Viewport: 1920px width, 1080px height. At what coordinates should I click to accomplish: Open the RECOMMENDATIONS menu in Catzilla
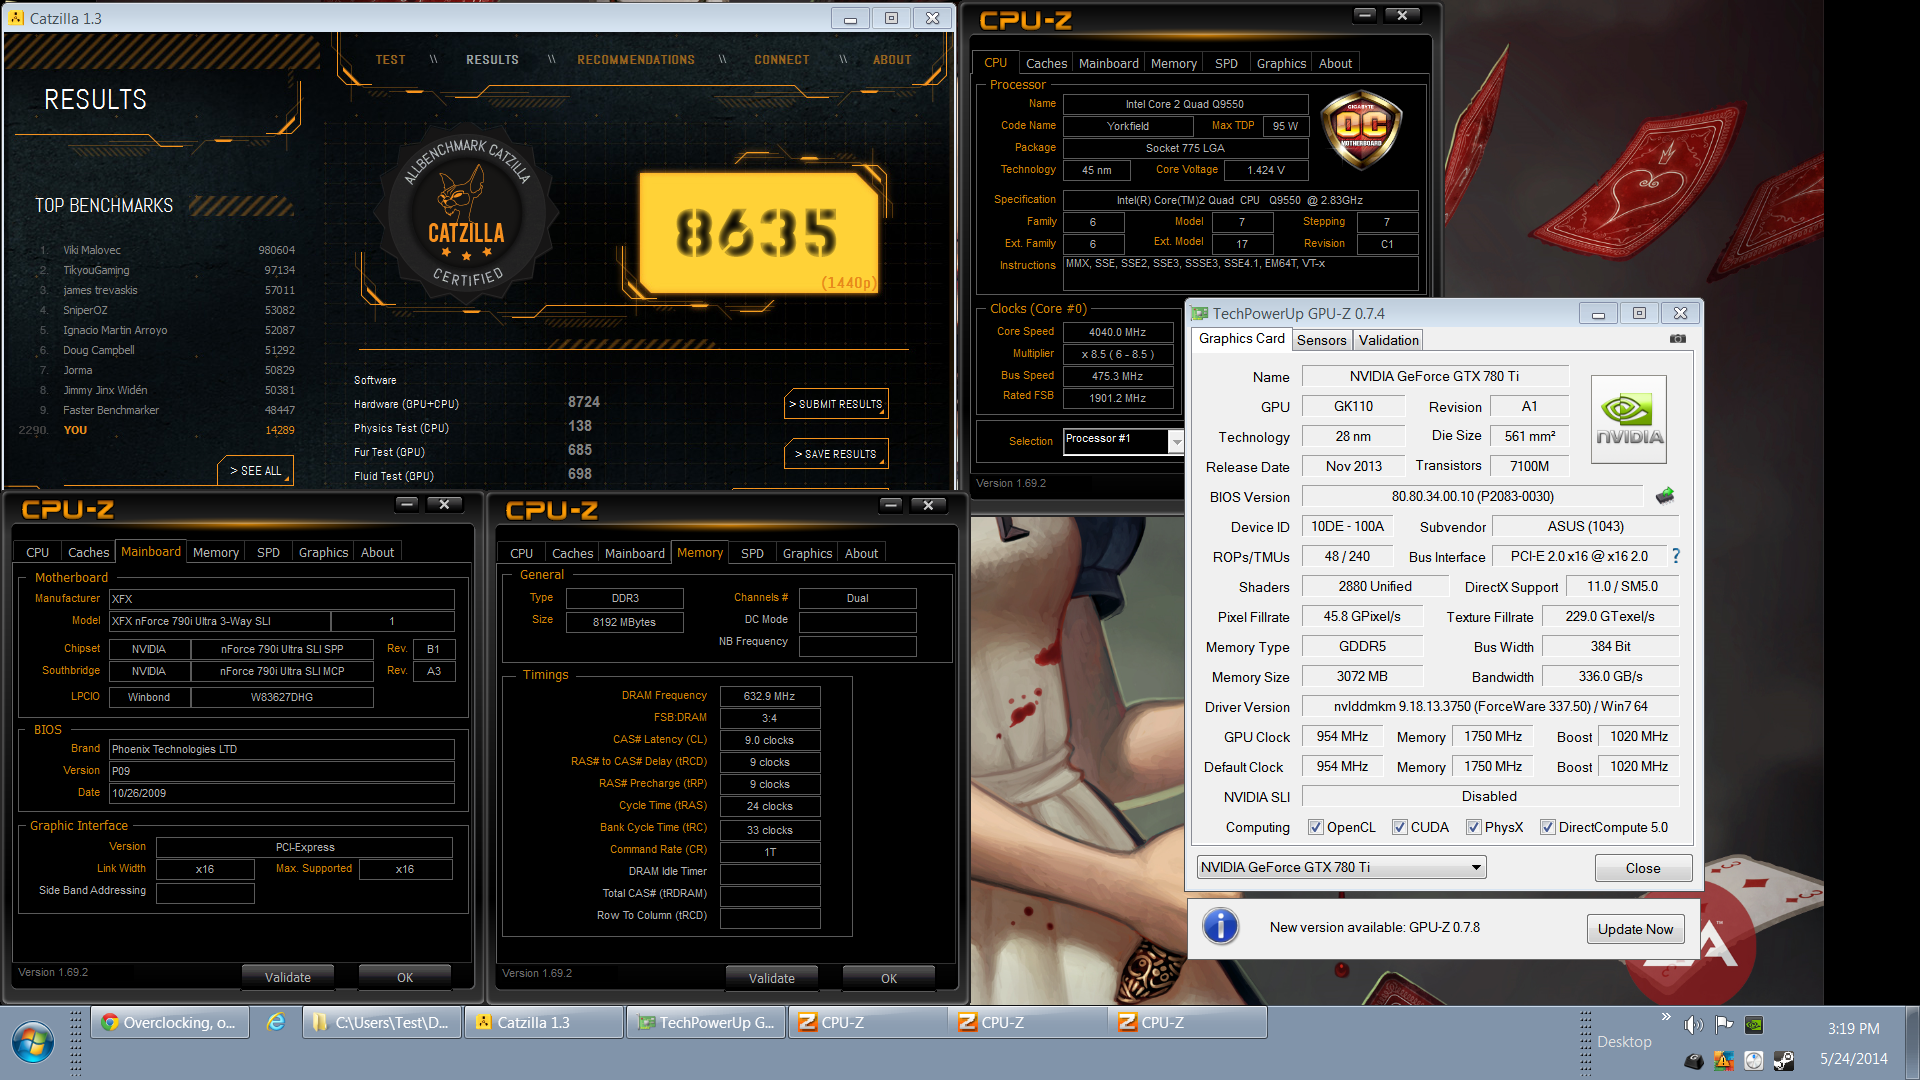click(x=636, y=60)
